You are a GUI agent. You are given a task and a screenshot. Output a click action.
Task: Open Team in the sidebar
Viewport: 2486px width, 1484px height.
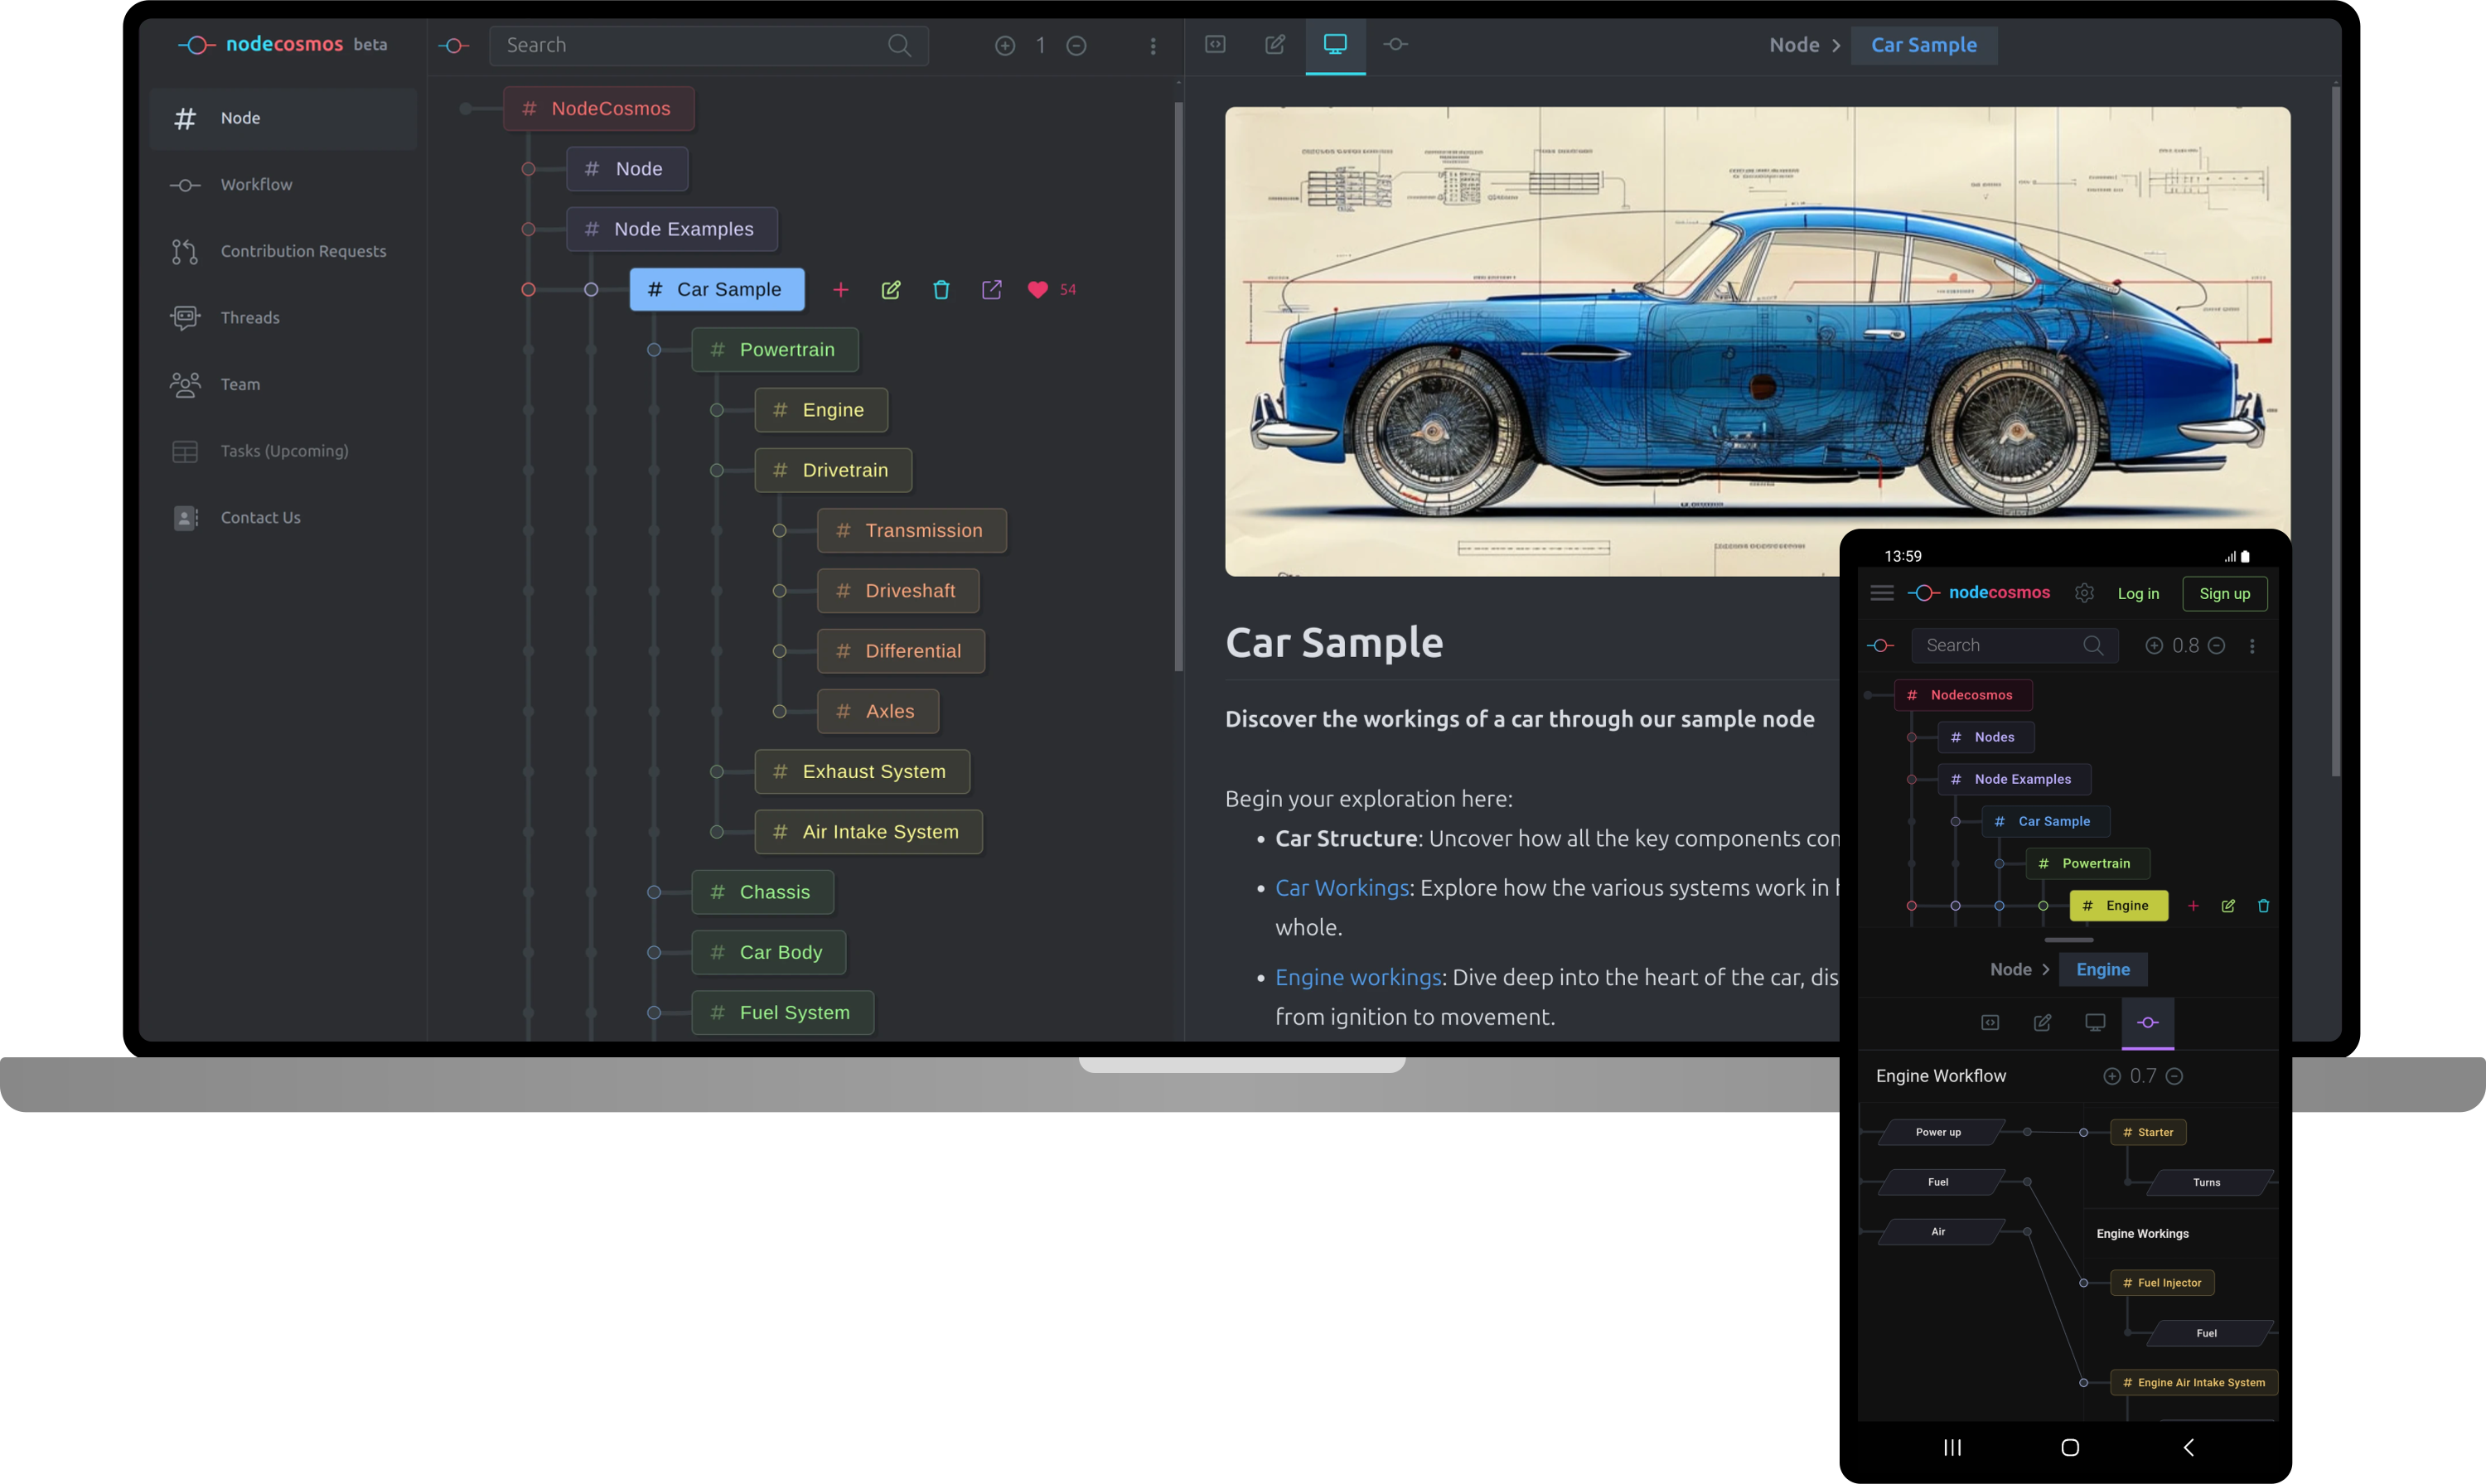point(283,384)
